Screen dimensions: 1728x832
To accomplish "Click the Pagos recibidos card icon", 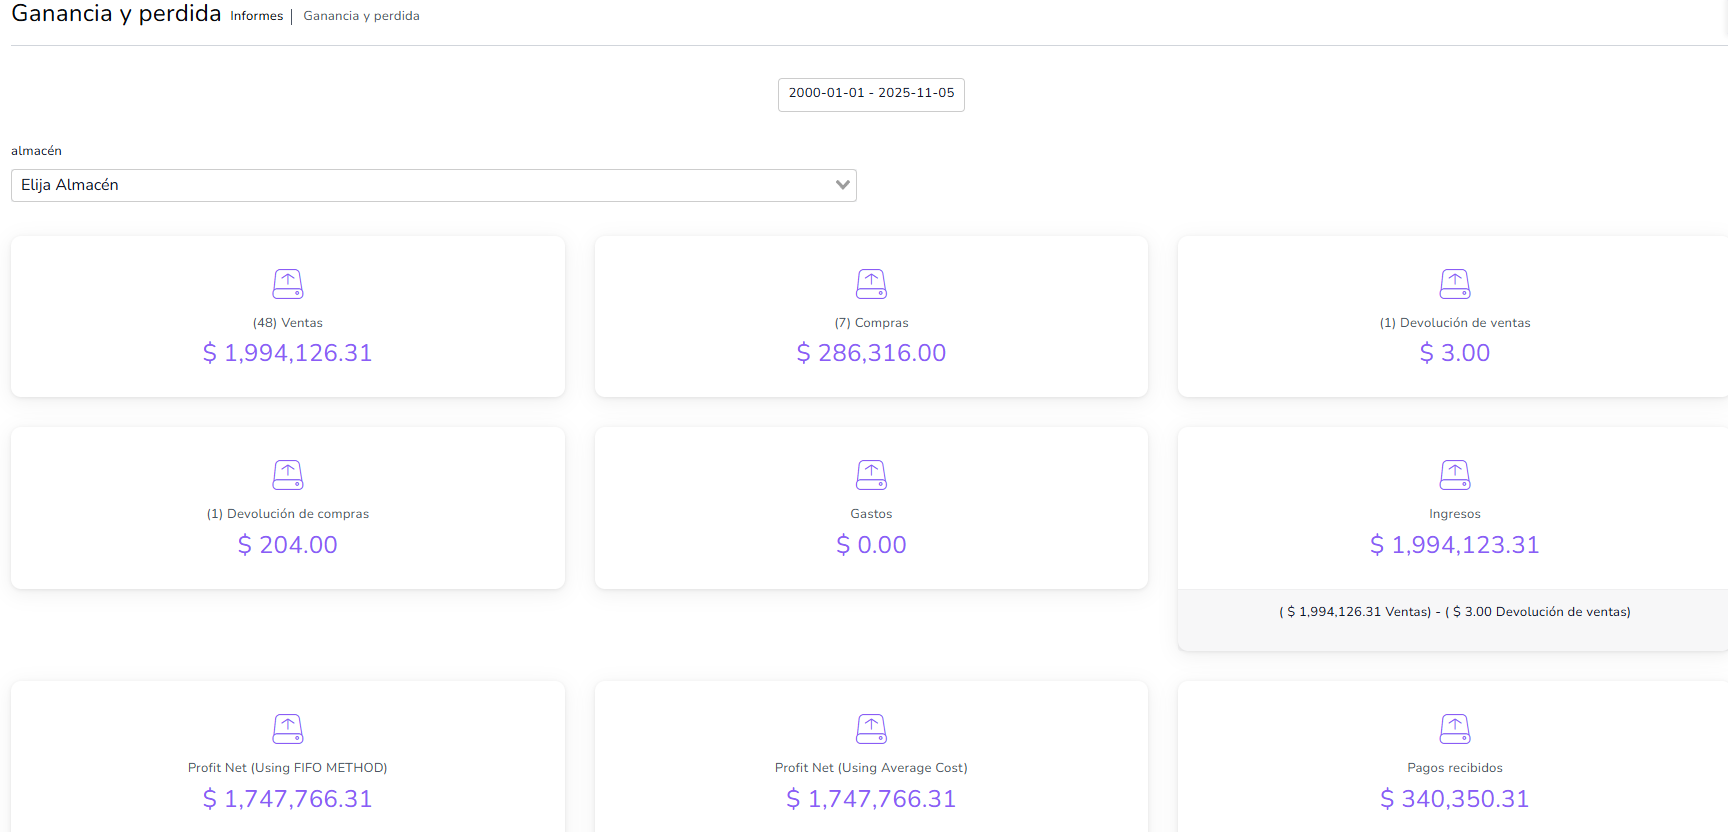I will pos(1454,729).
